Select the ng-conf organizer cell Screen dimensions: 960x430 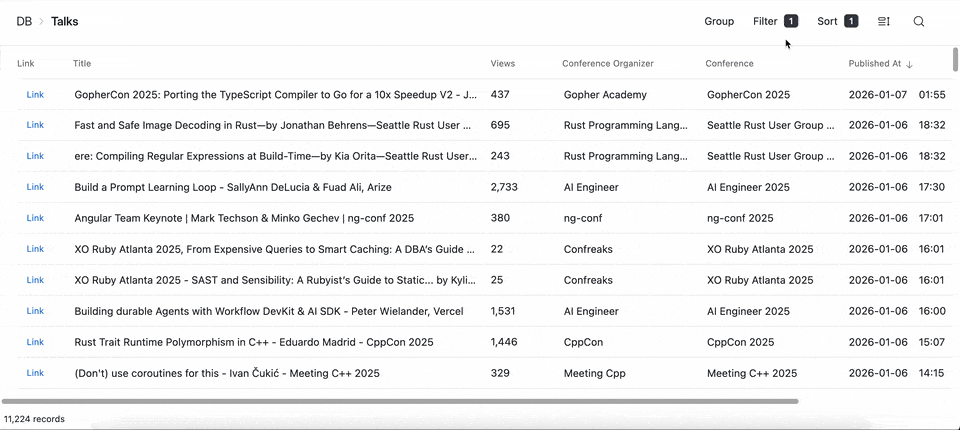(x=583, y=218)
